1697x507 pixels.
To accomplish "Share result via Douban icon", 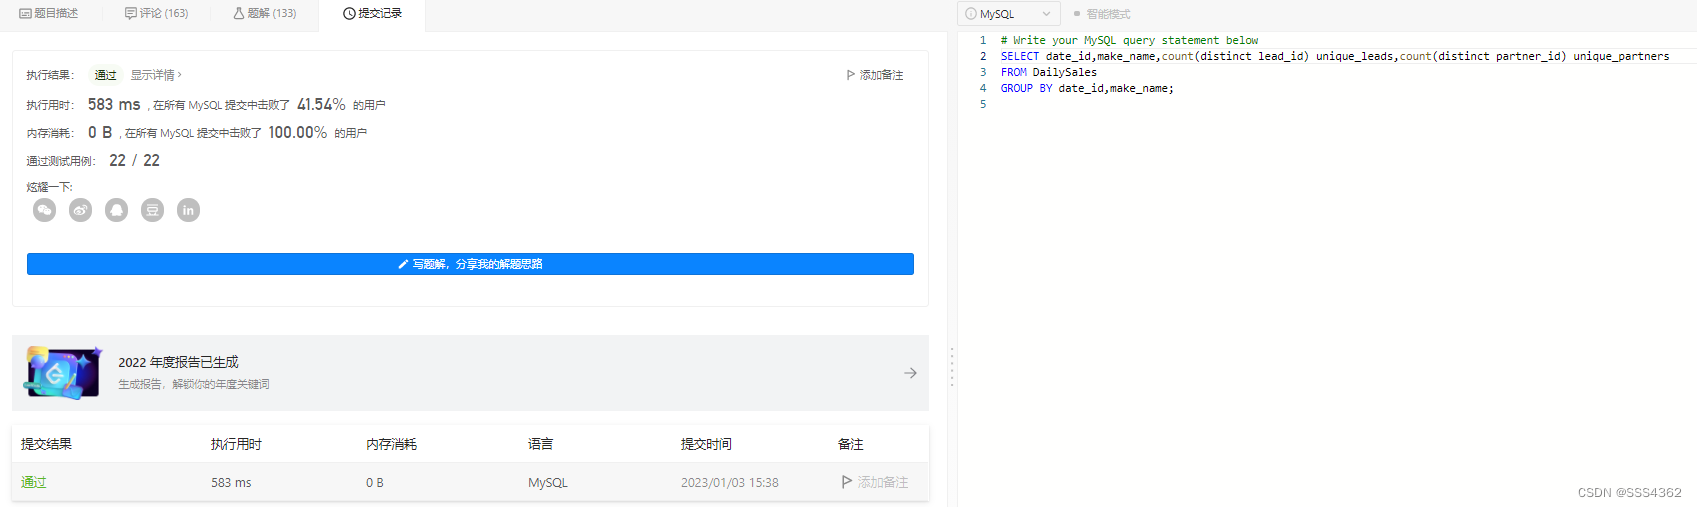I will click(x=152, y=210).
